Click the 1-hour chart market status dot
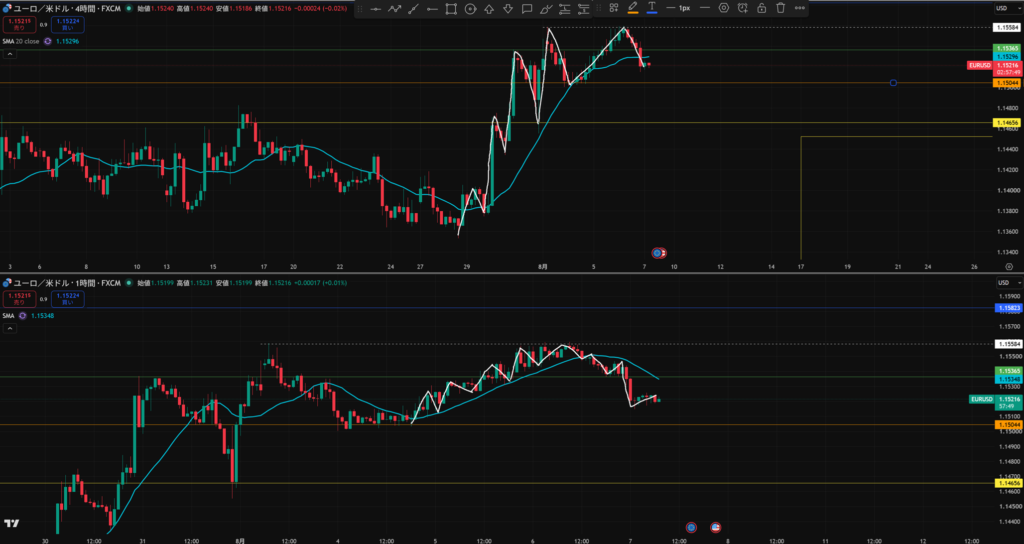 click(x=129, y=283)
